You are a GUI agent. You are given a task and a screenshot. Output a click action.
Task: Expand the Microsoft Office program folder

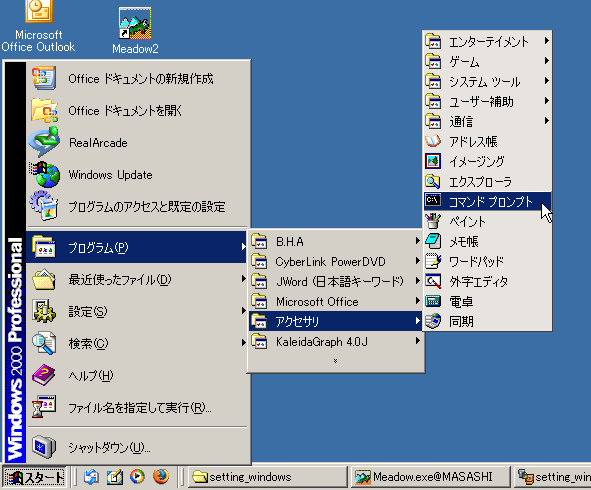335,302
